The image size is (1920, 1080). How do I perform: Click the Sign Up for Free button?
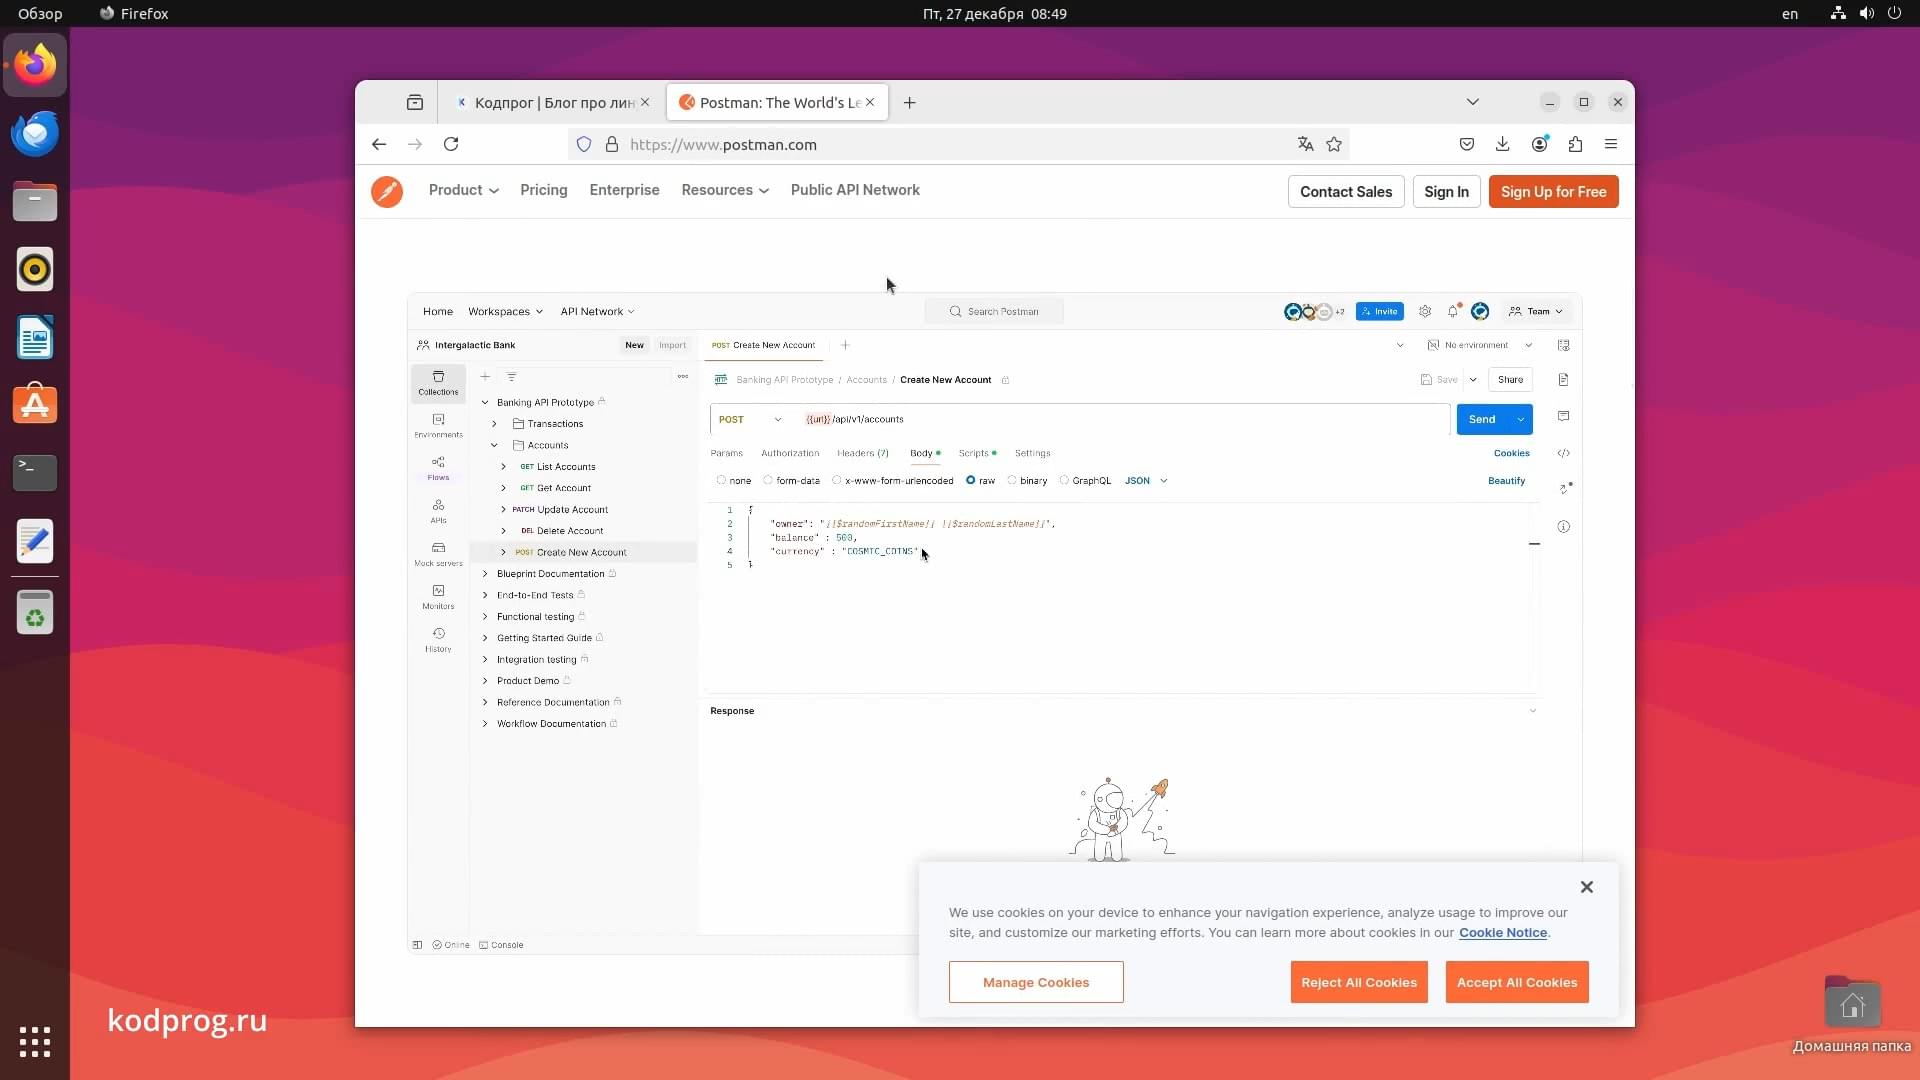1553,192
